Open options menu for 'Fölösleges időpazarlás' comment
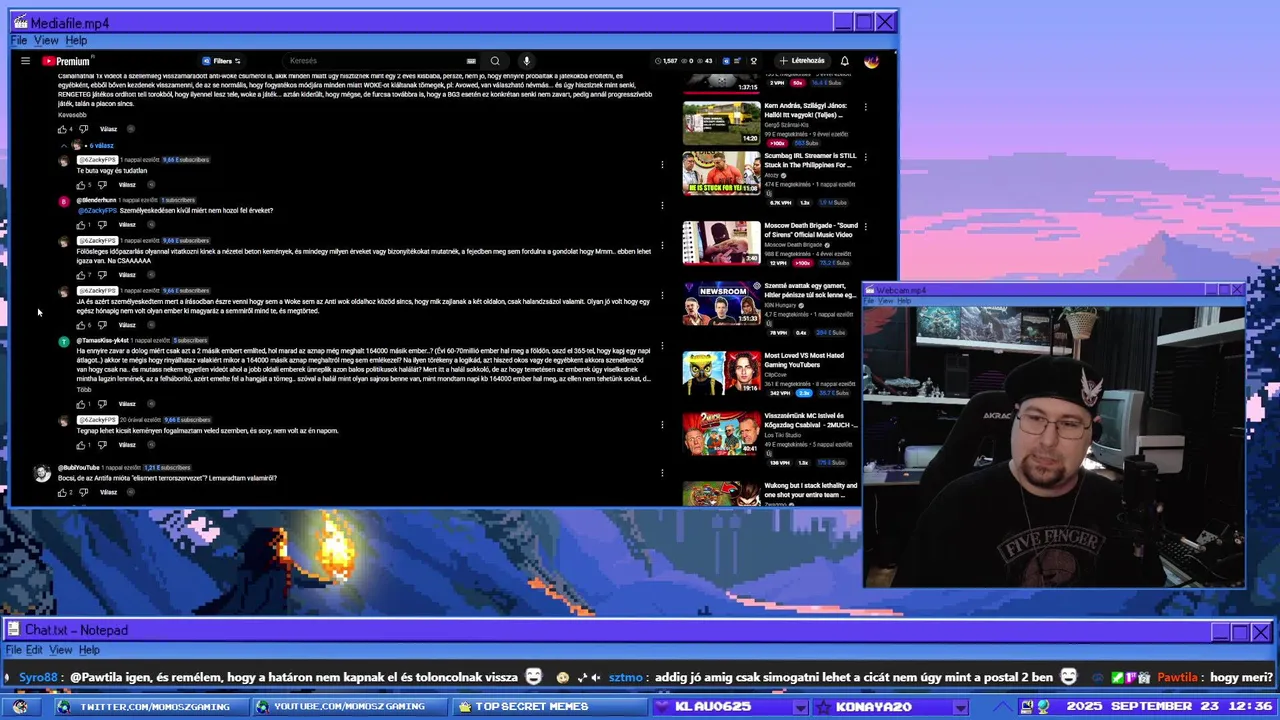Image resolution: width=1280 pixels, height=720 pixels. (662, 246)
